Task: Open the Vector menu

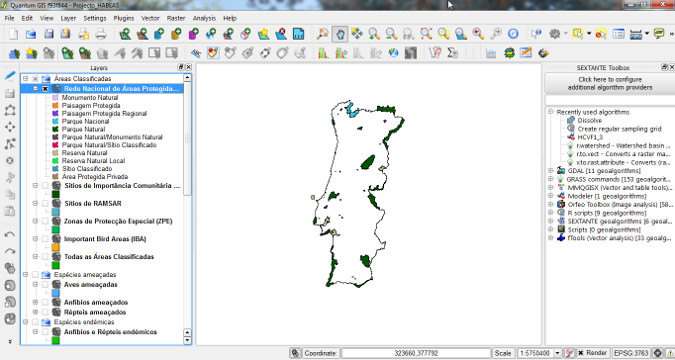Action: click(x=150, y=19)
